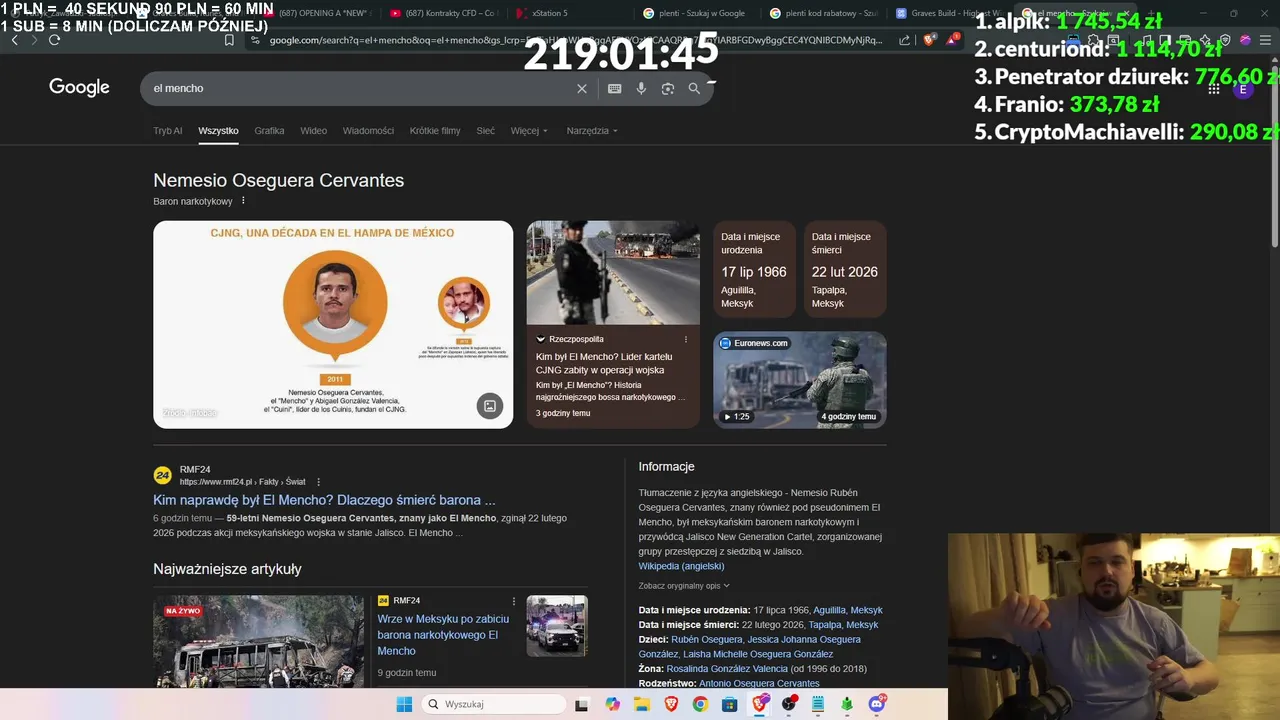Launch Google Chrome from the taskbar

pyautogui.click(x=700, y=704)
